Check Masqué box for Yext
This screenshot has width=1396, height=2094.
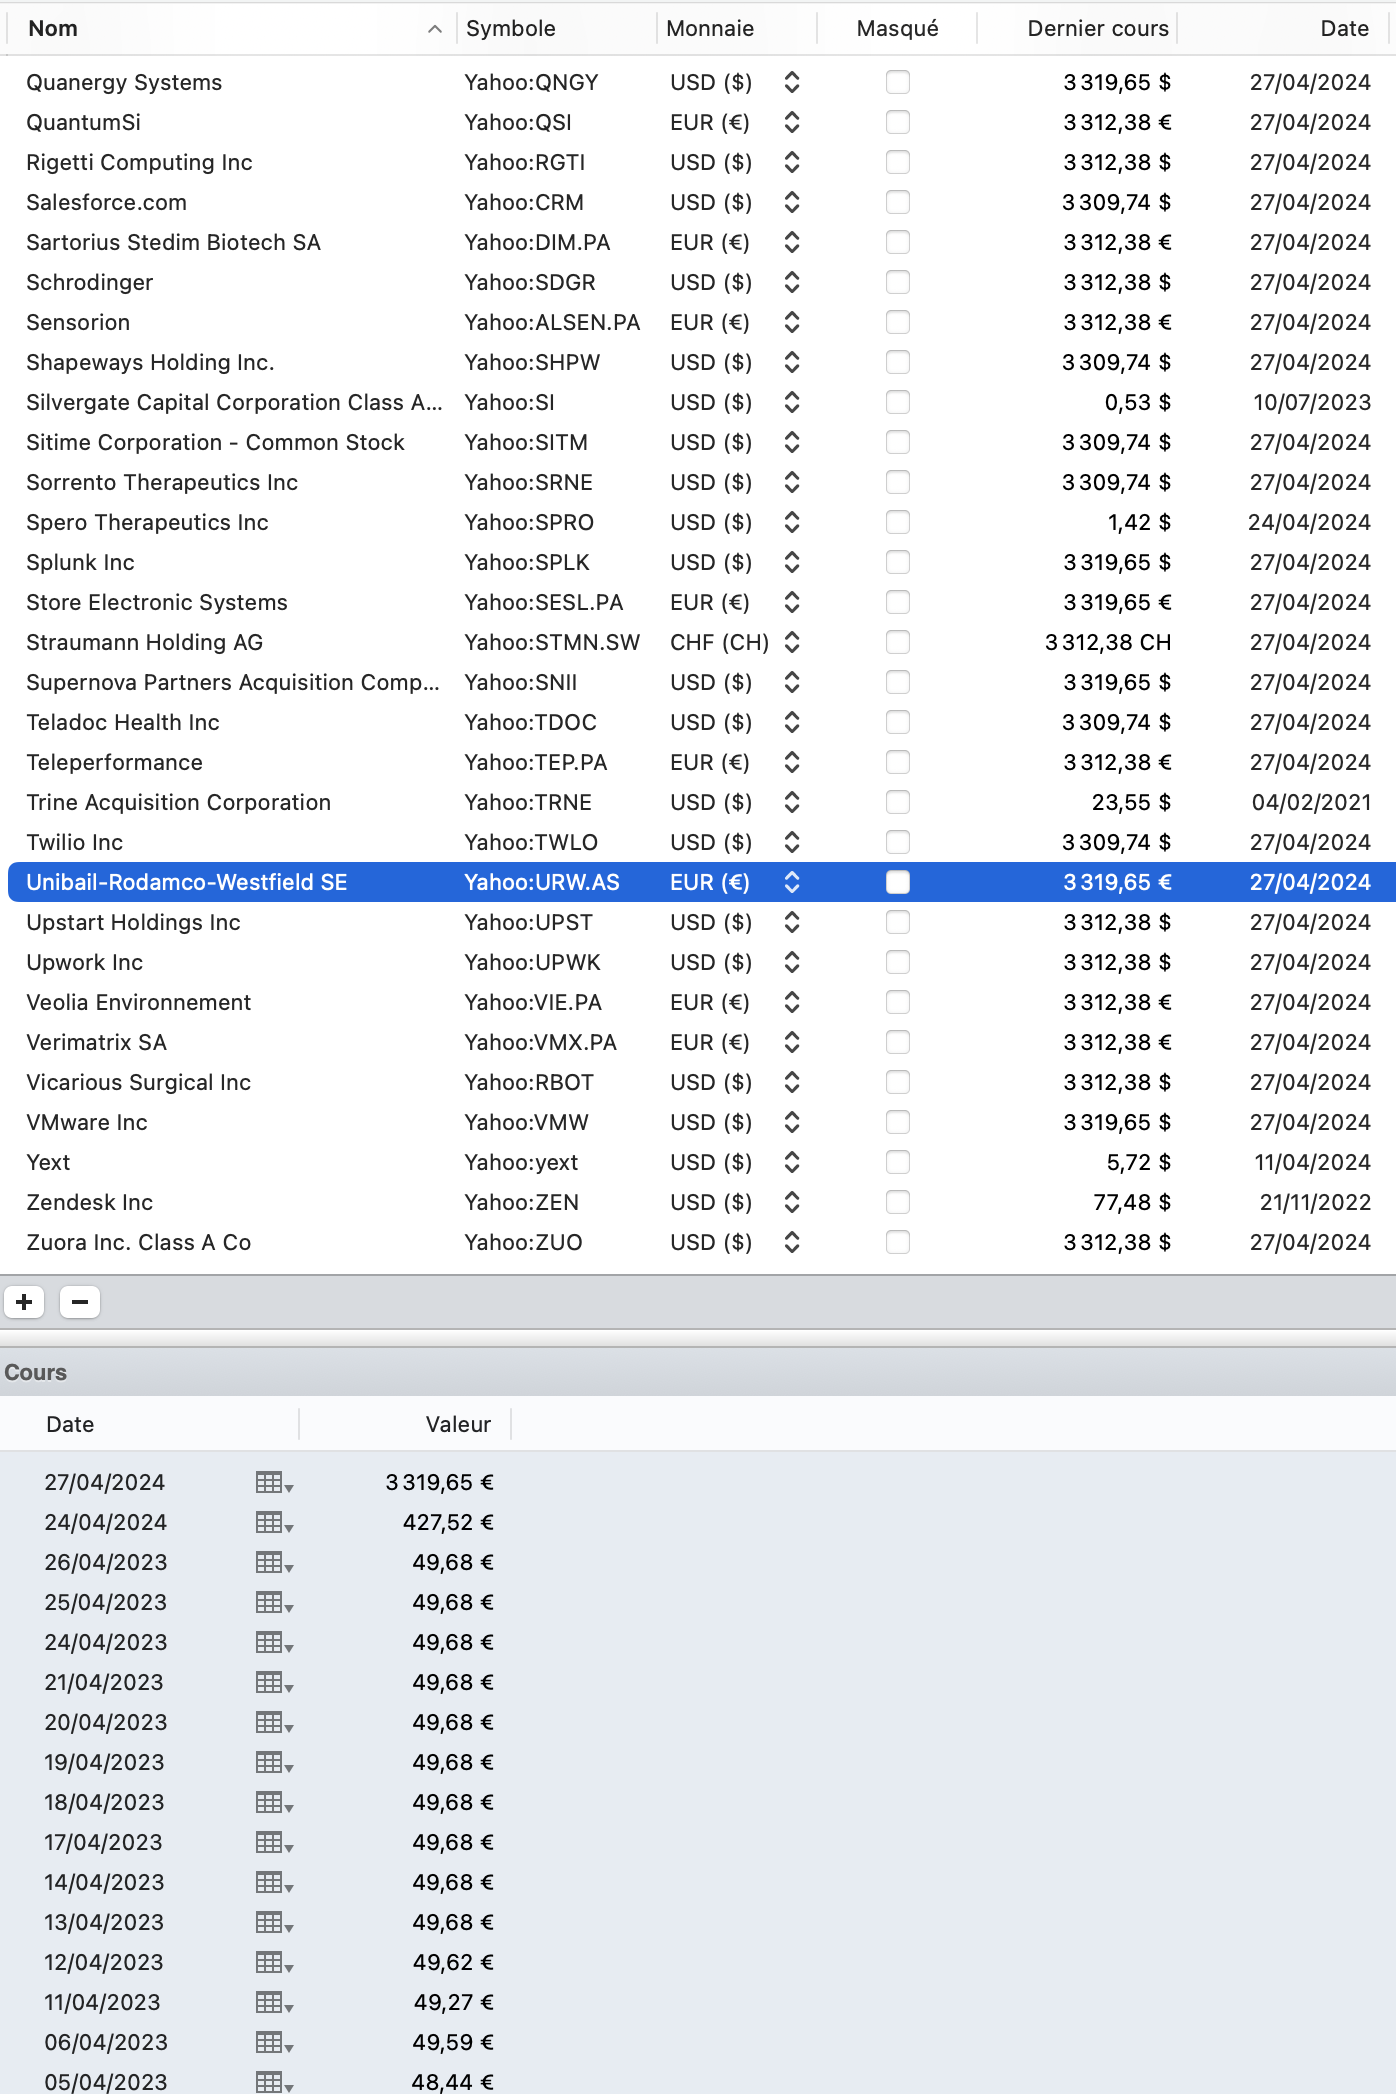tap(898, 1162)
